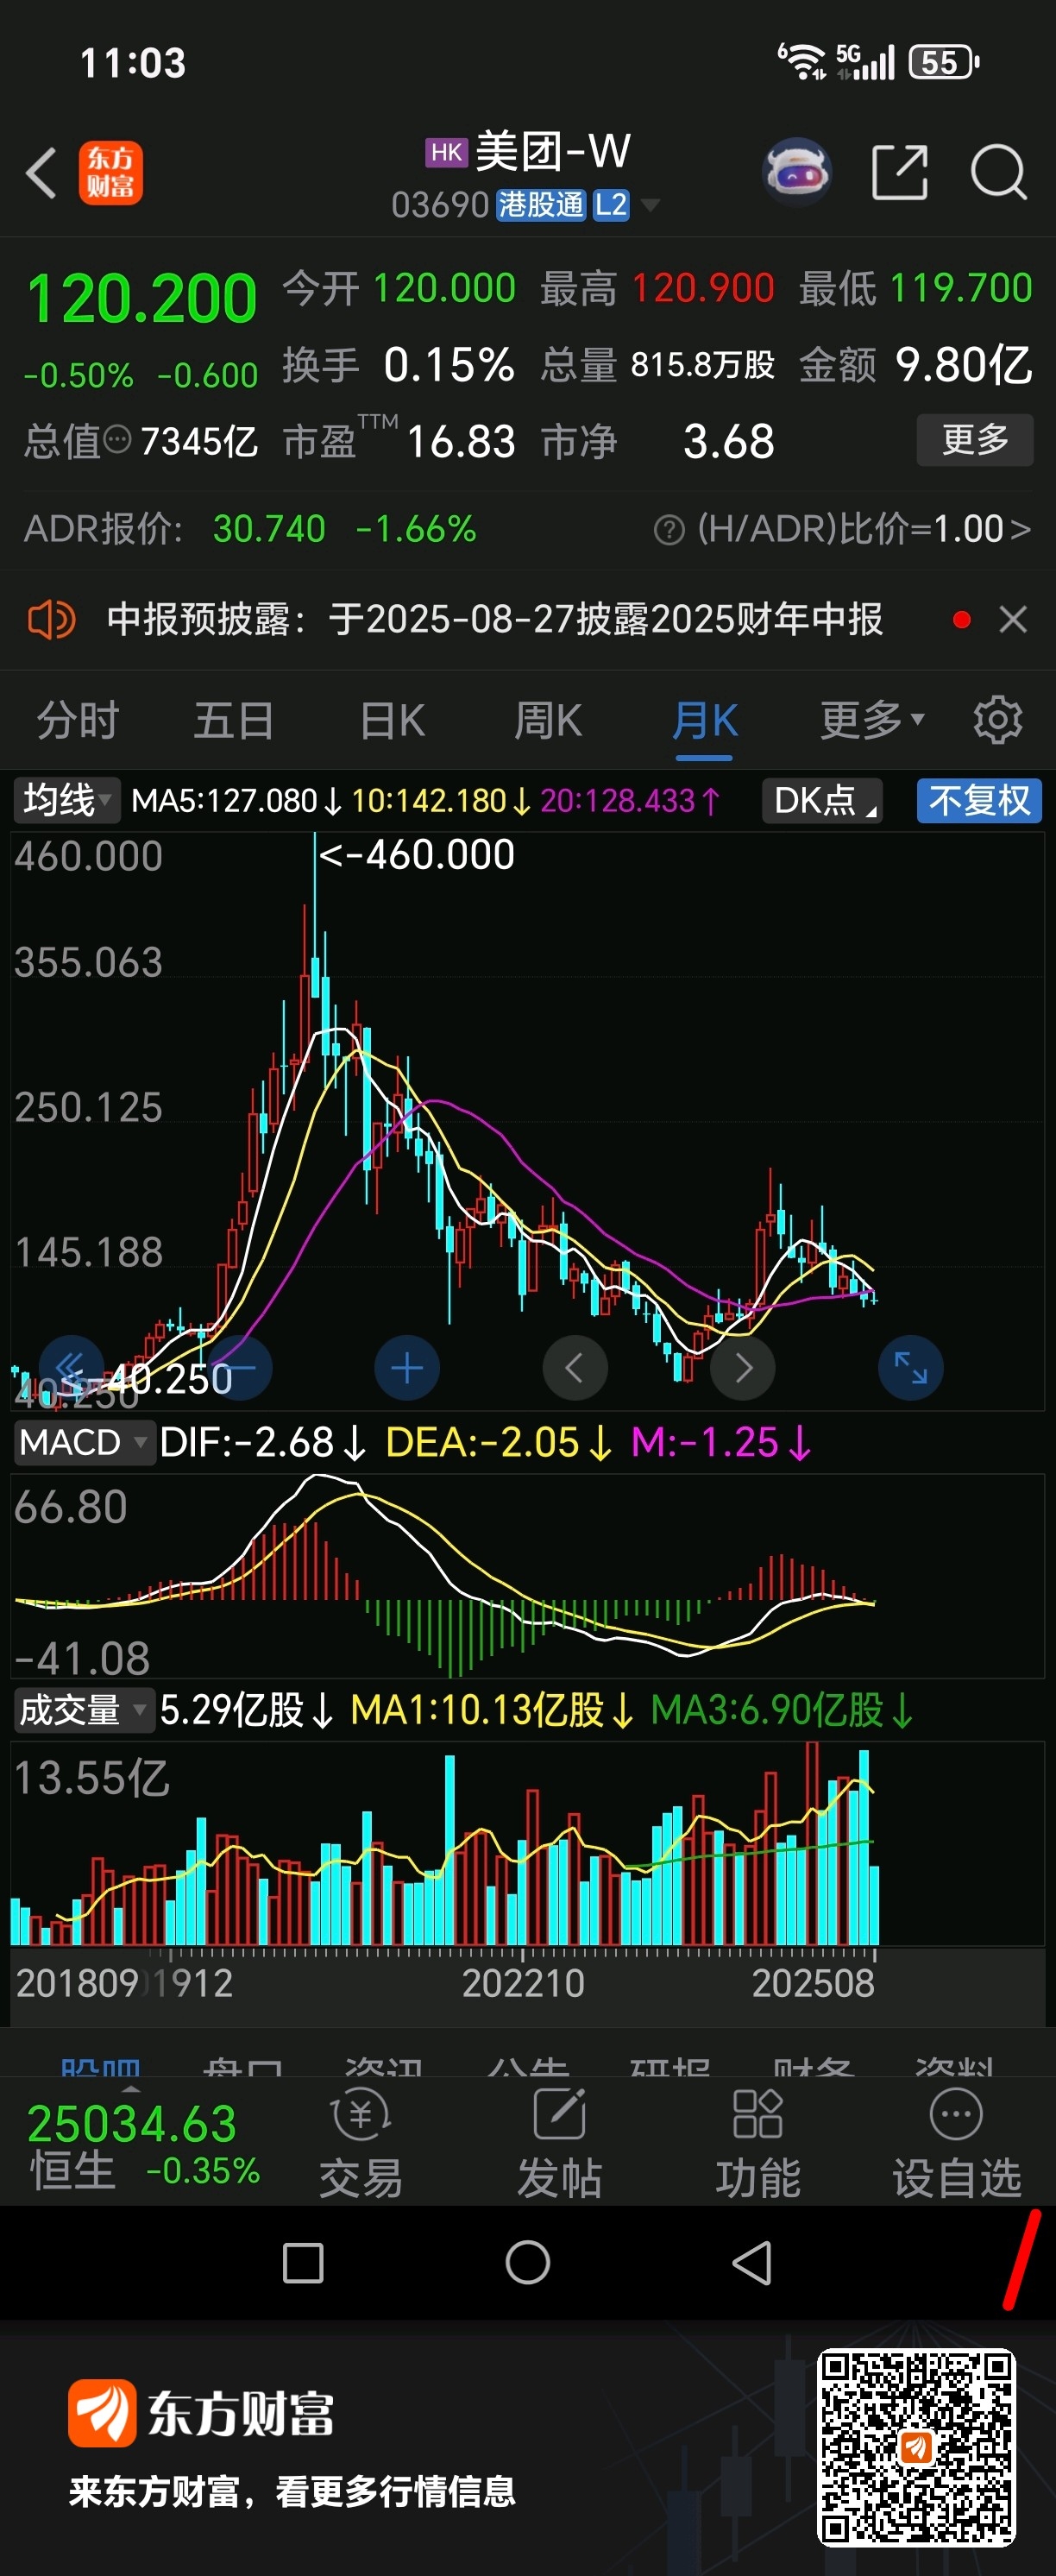This screenshot has height=2576, width=1056.
Task: Expand chart to fullscreen
Action: click(910, 1367)
